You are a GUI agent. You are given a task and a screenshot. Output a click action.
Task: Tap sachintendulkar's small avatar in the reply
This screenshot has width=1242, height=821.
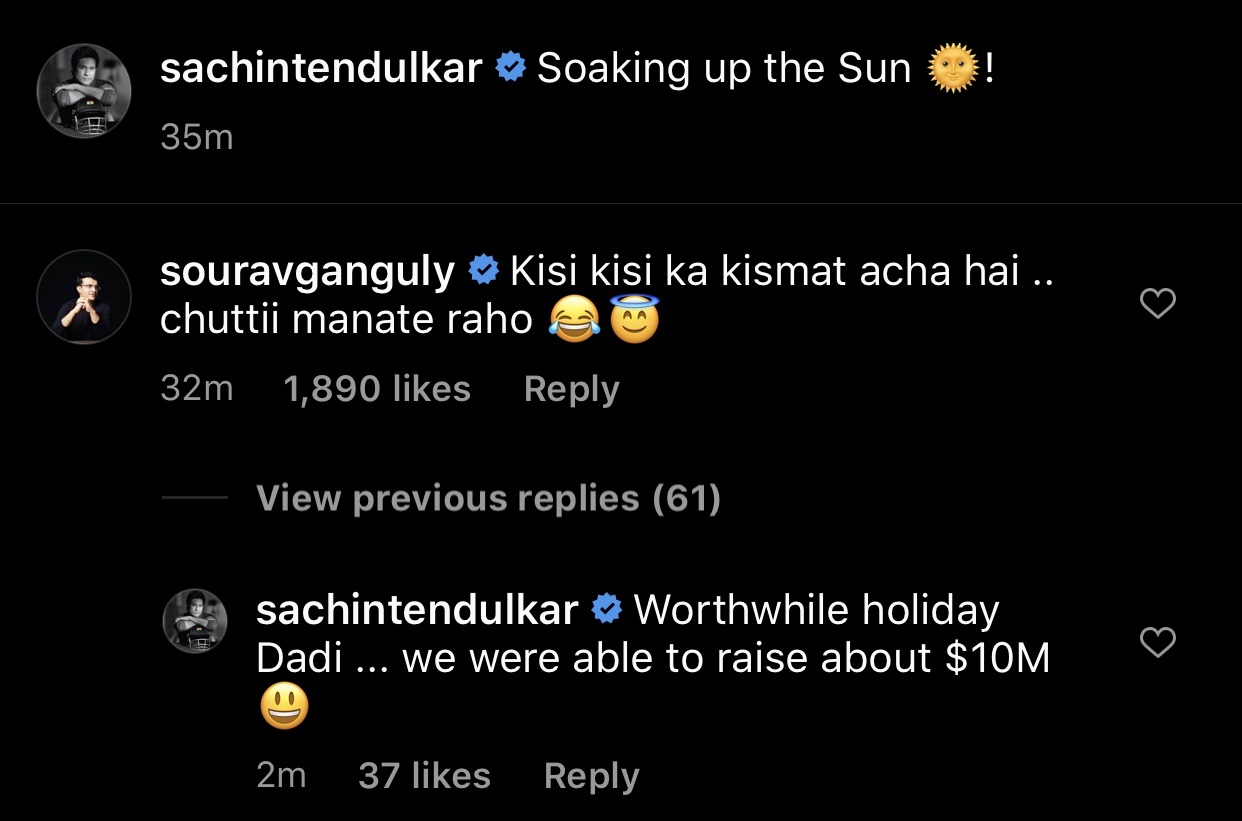tap(195, 621)
